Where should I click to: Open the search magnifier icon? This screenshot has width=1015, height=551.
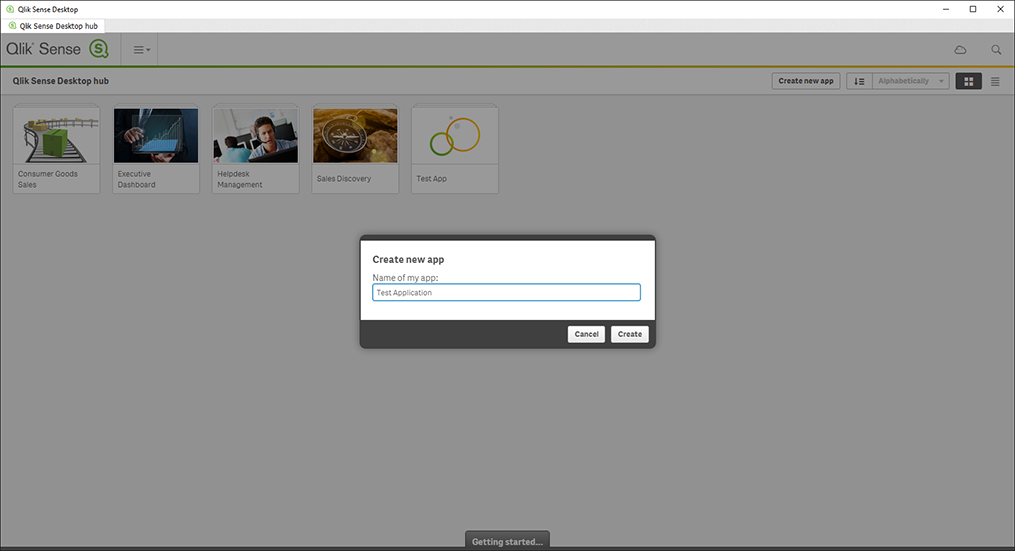996,50
